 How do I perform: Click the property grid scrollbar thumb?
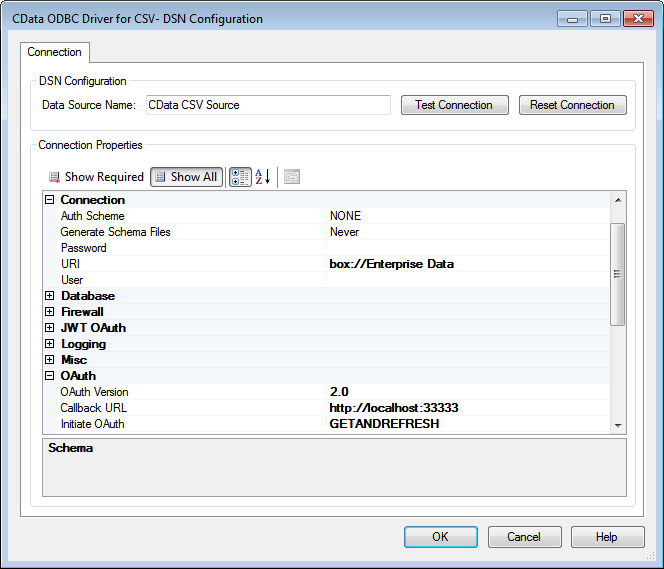618,274
